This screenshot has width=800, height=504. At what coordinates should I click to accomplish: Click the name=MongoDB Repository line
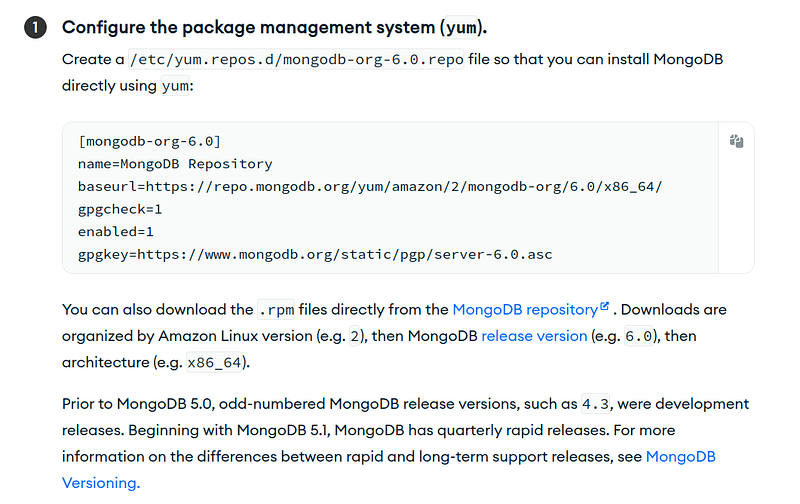click(x=175, y=164)
